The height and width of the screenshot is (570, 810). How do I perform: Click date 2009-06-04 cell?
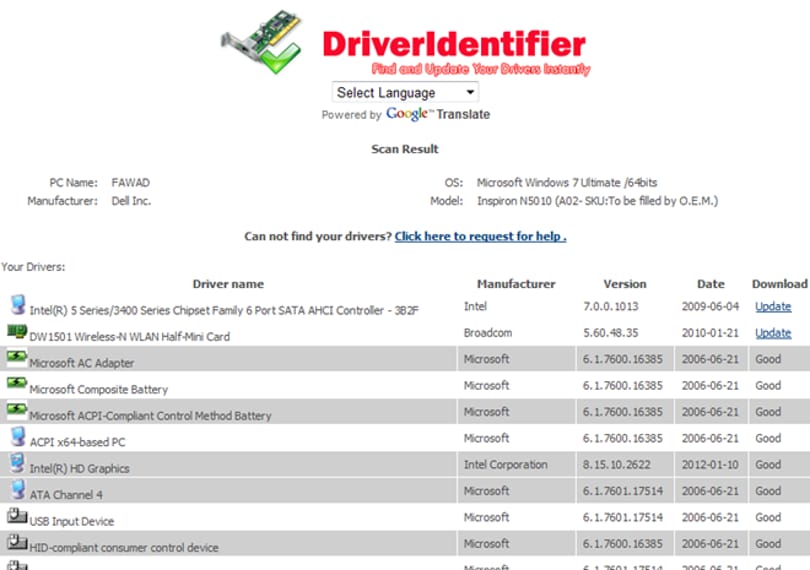click(710, 306)
